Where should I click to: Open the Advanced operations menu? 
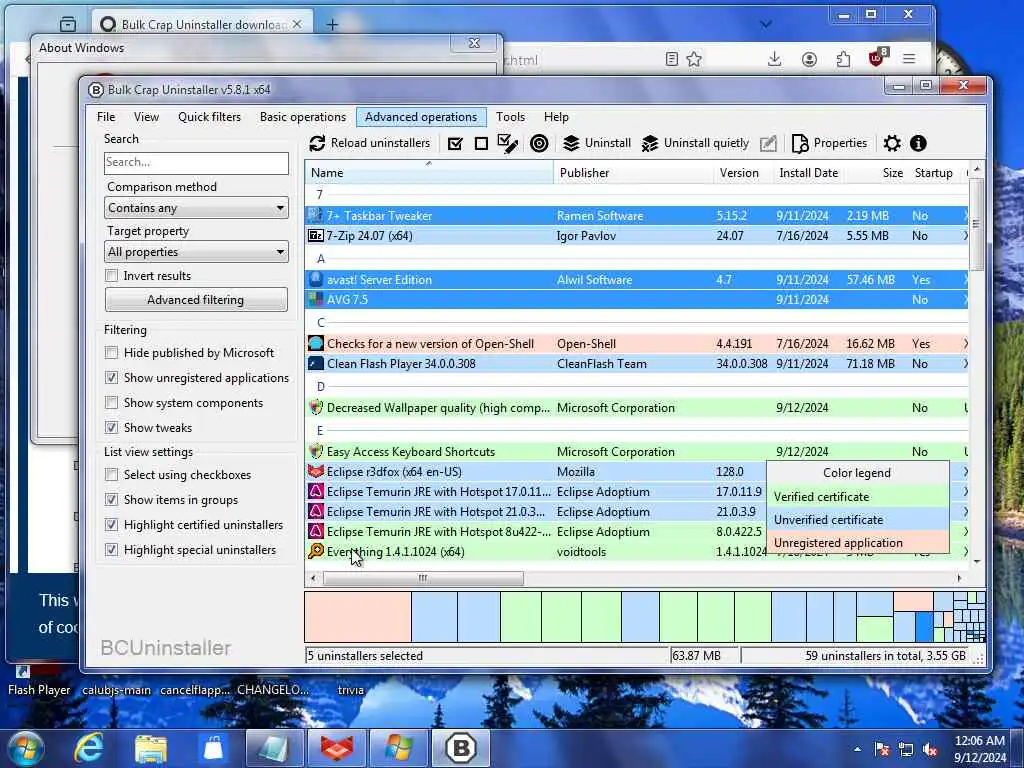coord(421,117)
